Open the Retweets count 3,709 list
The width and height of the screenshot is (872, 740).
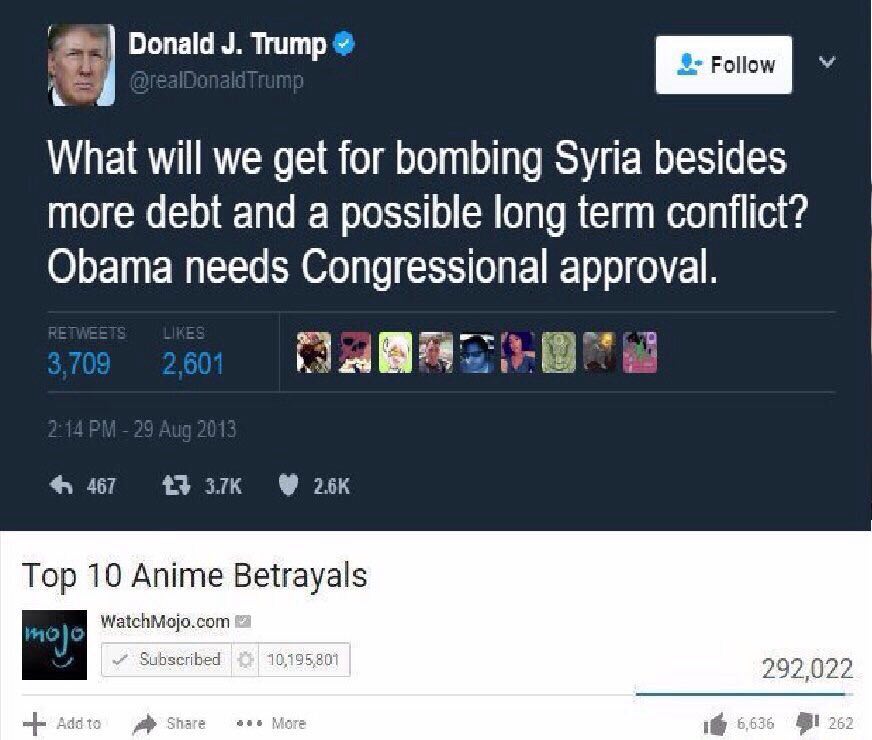(x=79, y=364)
